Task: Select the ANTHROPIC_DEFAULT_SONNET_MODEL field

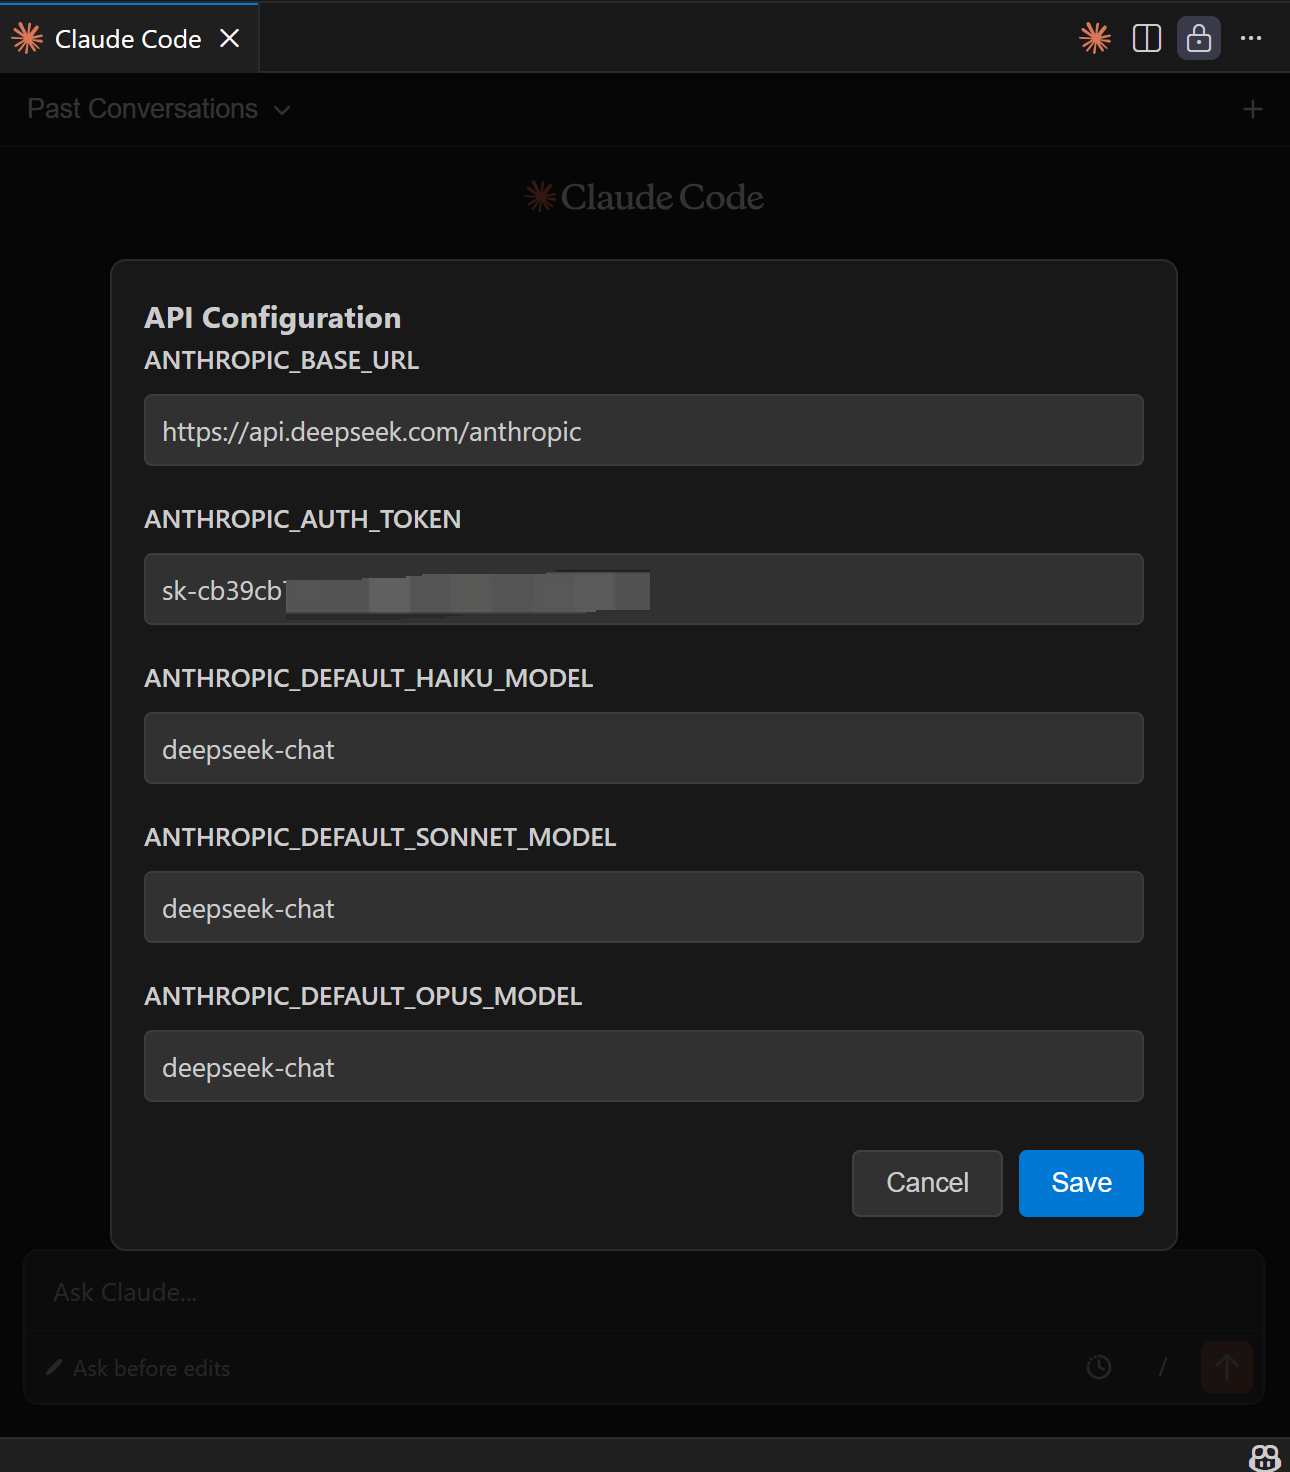Action: 643,908
